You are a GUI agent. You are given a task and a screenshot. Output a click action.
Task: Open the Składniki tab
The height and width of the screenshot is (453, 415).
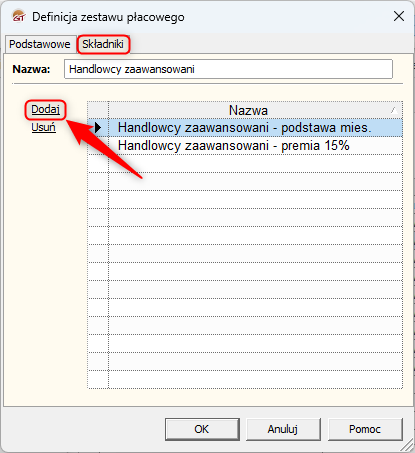coord(103,44)
